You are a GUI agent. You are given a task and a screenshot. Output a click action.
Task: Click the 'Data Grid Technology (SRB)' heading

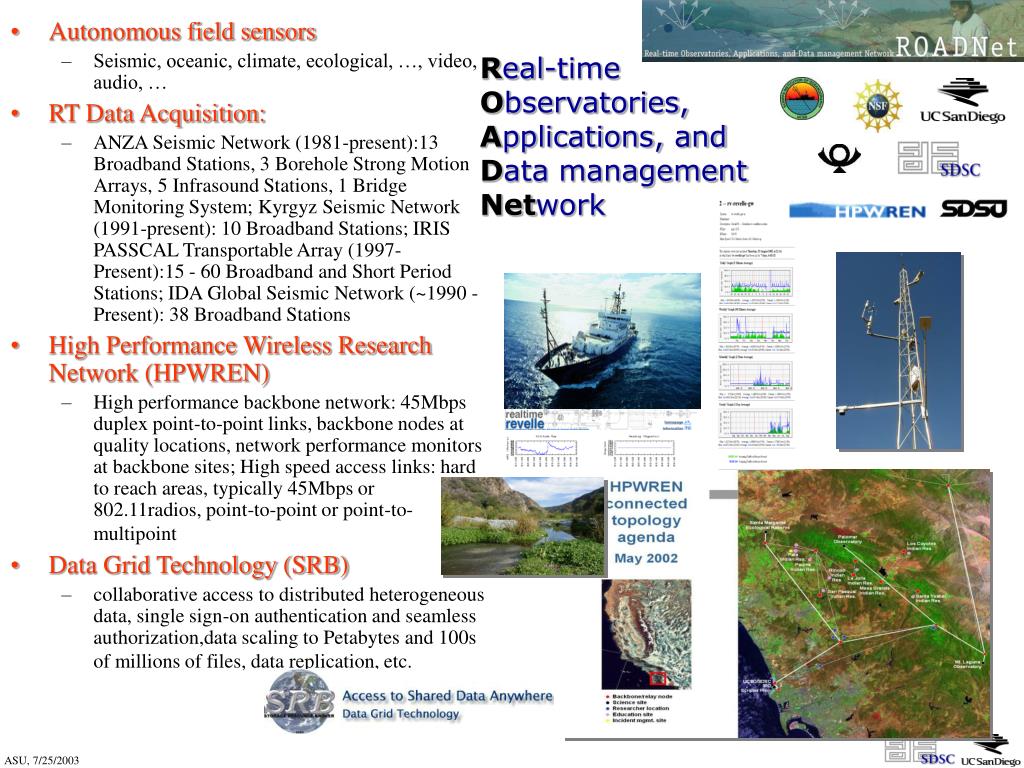(x=199, y=565)
